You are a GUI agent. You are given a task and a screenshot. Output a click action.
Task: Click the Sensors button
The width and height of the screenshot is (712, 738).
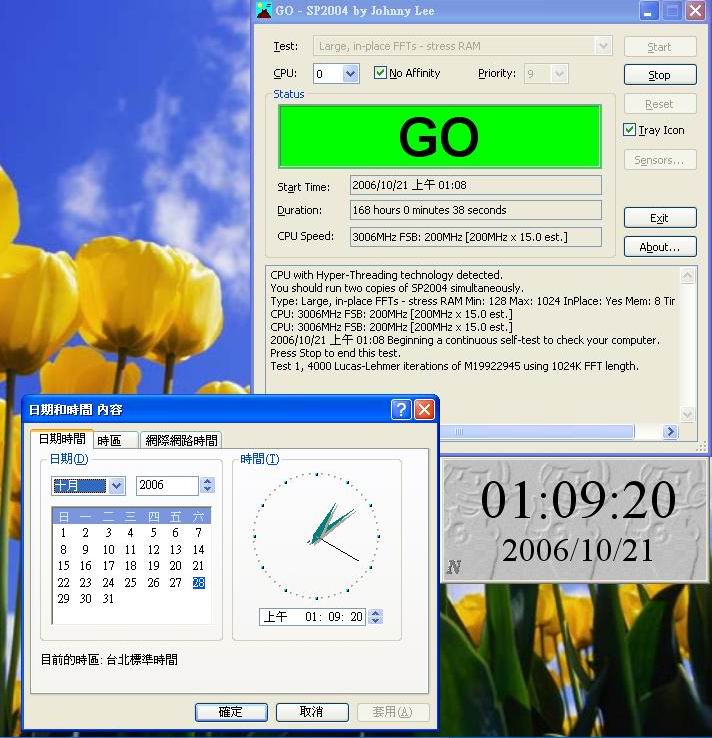[660, 160]
